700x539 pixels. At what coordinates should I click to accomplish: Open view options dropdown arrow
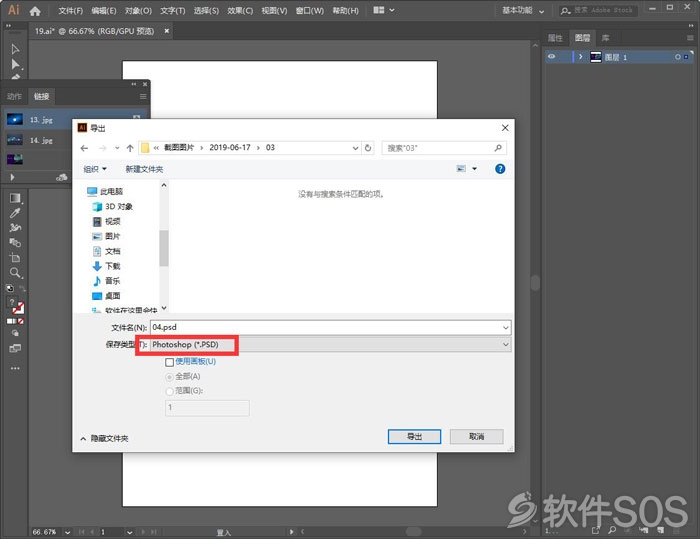(x=474, y=168)
